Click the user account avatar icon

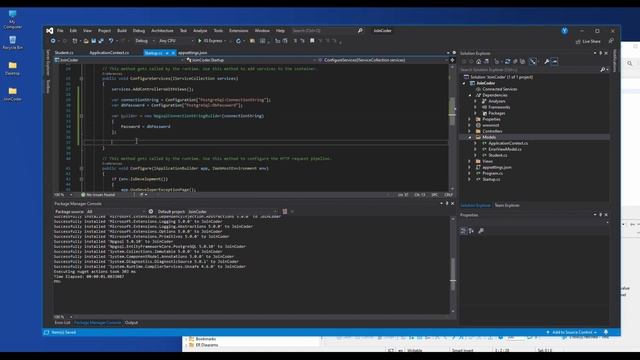(564, 31)
